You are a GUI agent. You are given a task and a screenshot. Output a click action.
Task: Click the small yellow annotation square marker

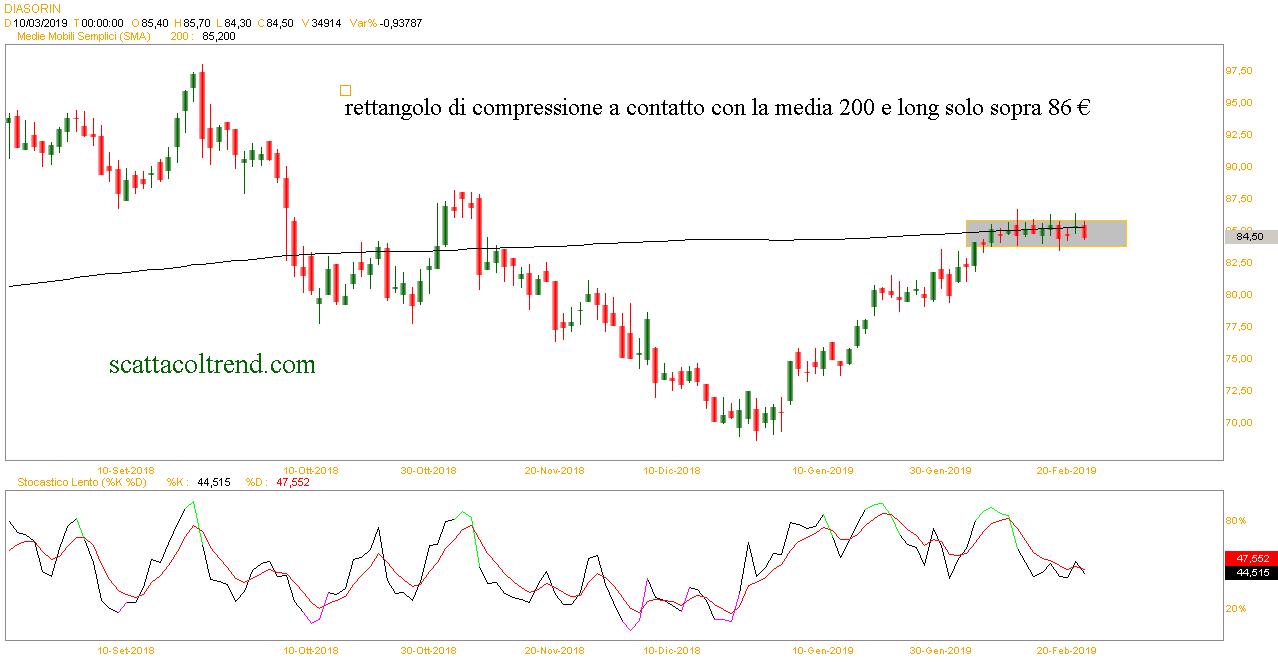click(x=346, y=90)
